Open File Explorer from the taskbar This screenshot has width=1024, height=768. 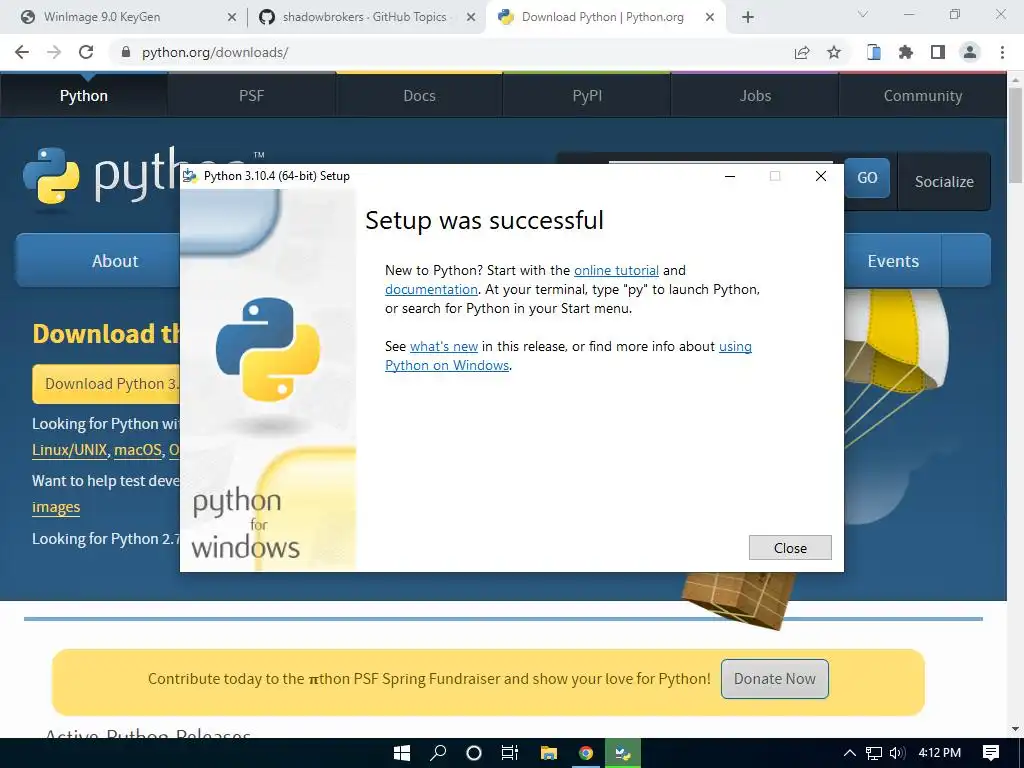point(549,753)
